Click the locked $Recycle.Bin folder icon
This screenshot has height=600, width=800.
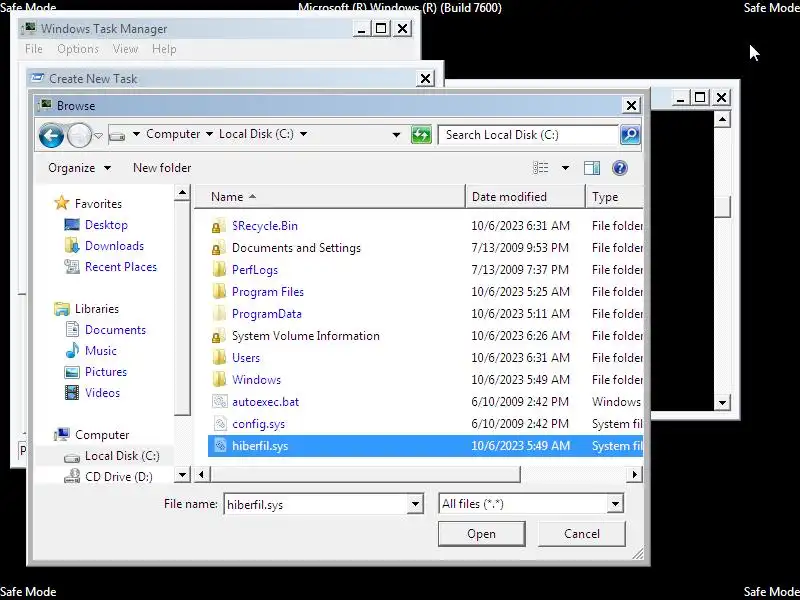219,226
